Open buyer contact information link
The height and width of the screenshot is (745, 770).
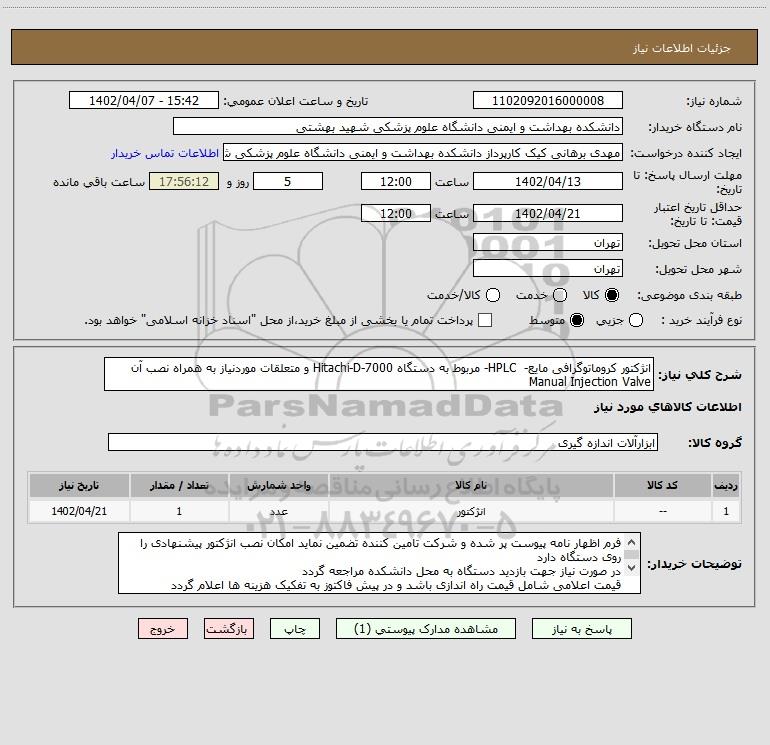tap(165, 153)
